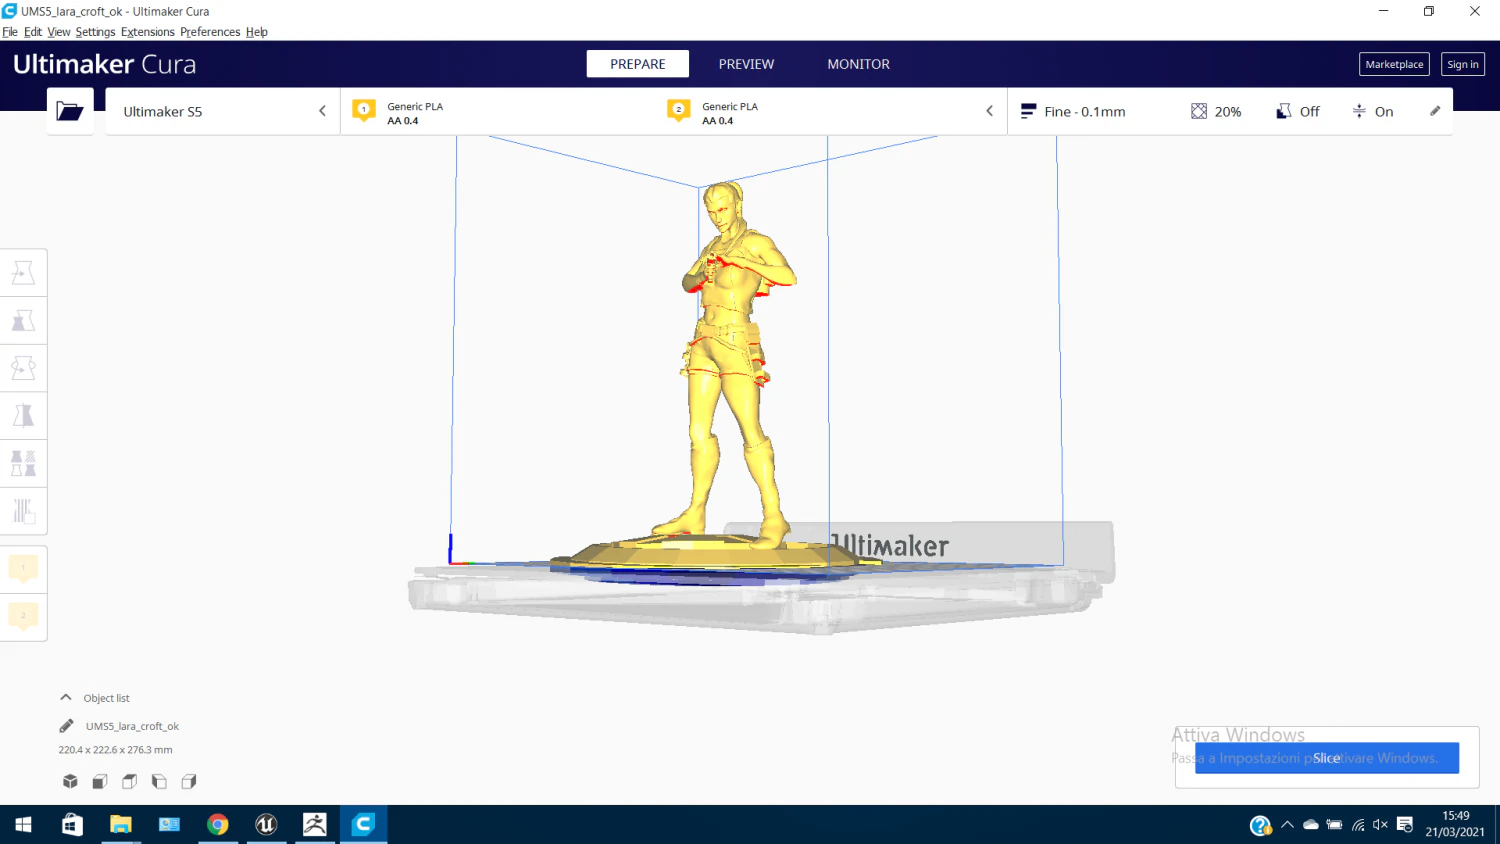This screenshot has width=1500, height=844.
Task: Open the File menu
Action: click(x=10, y=32)
